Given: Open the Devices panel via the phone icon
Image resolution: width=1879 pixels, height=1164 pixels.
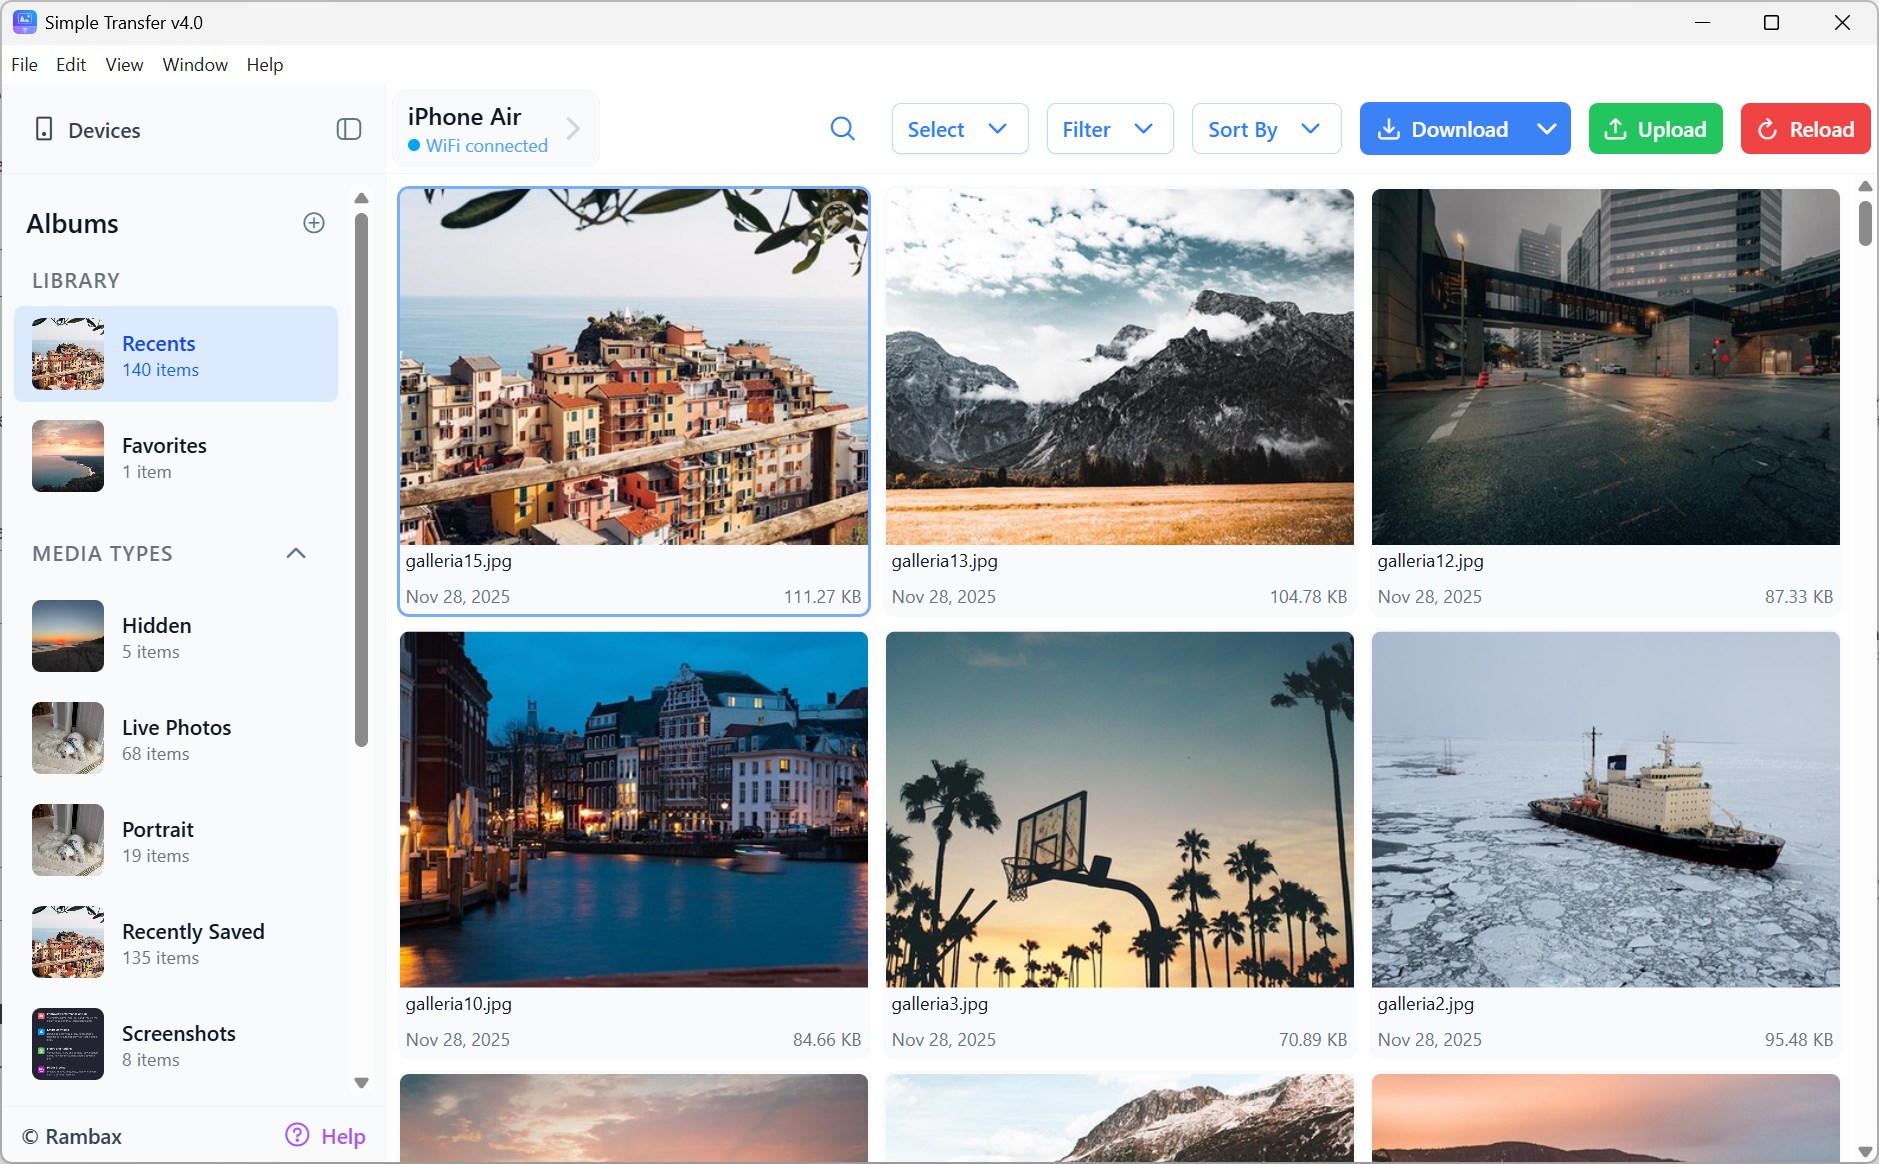Looking at the screenshot, I should pos(45,129).
